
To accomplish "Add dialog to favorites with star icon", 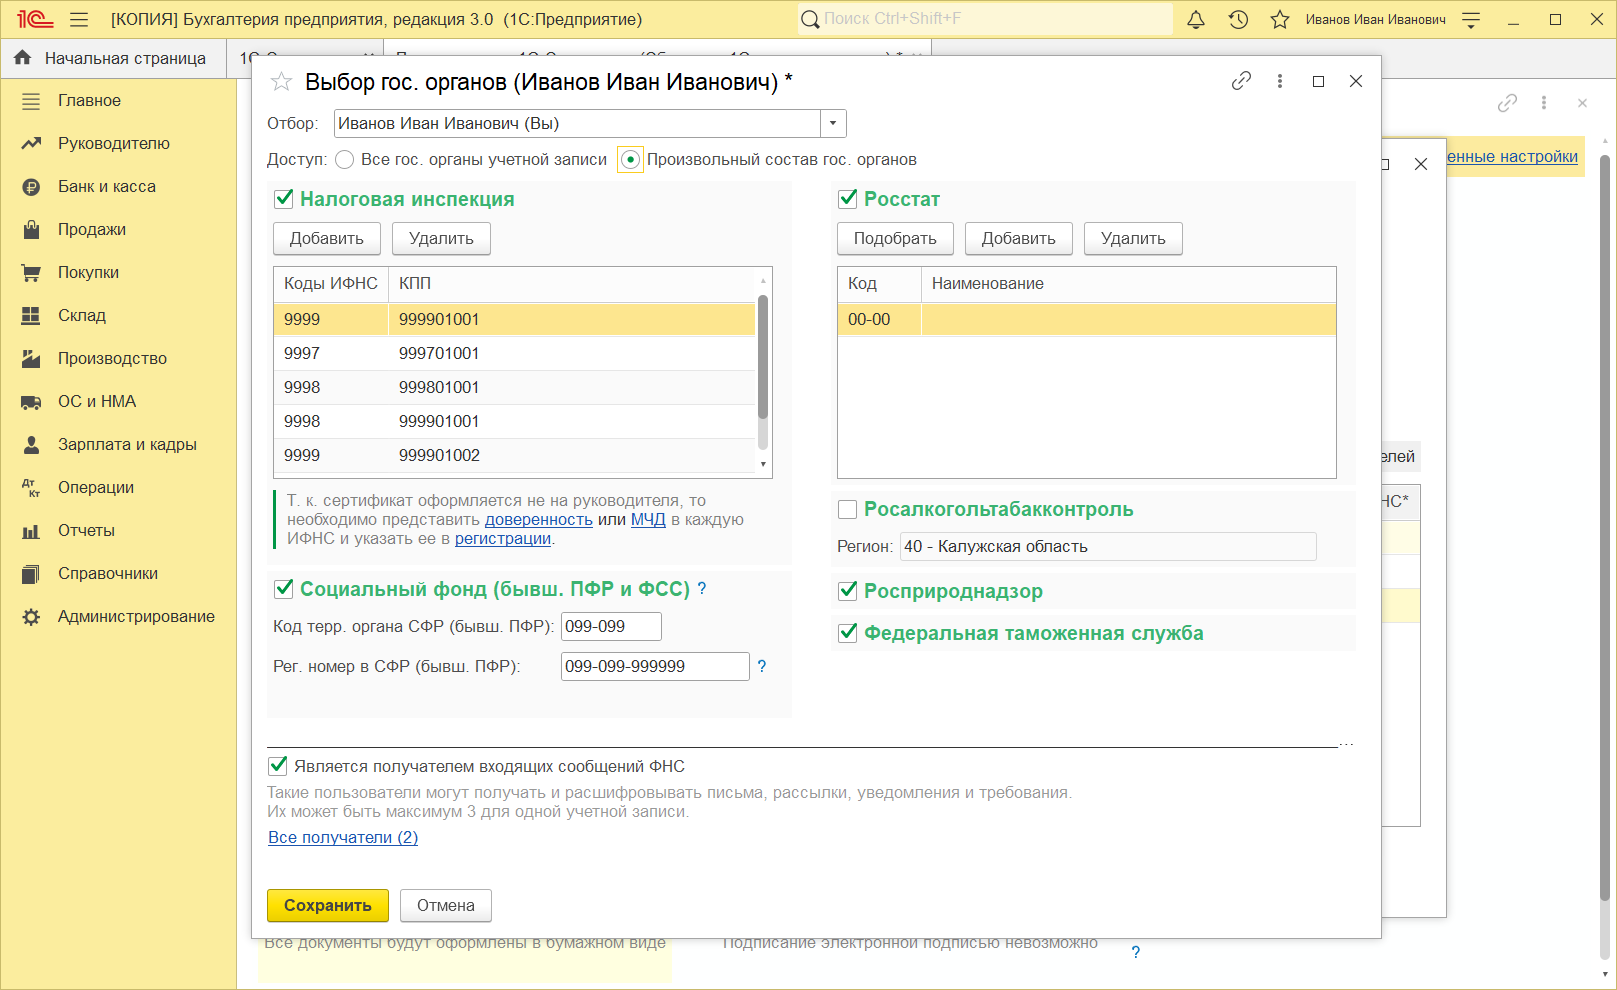I will (x=282, y=82).
